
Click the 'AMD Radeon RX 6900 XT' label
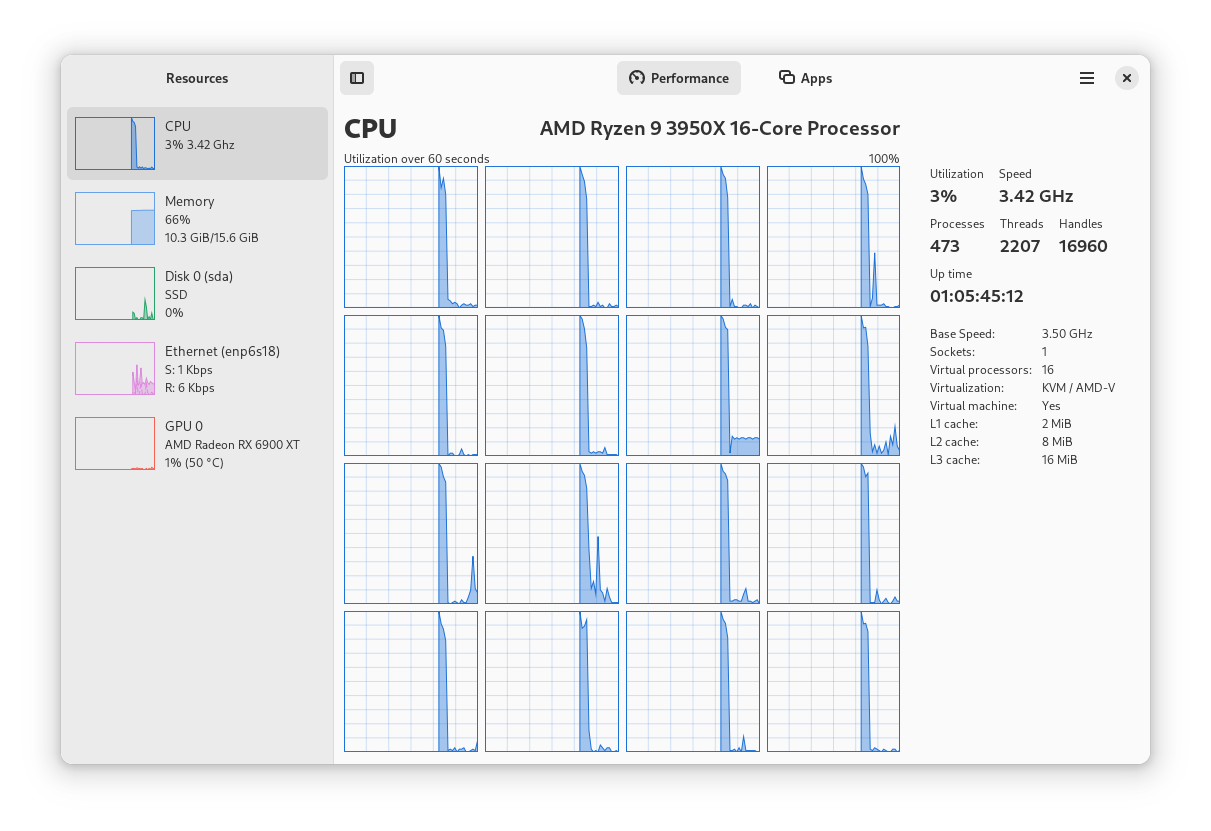coord(232,445)
